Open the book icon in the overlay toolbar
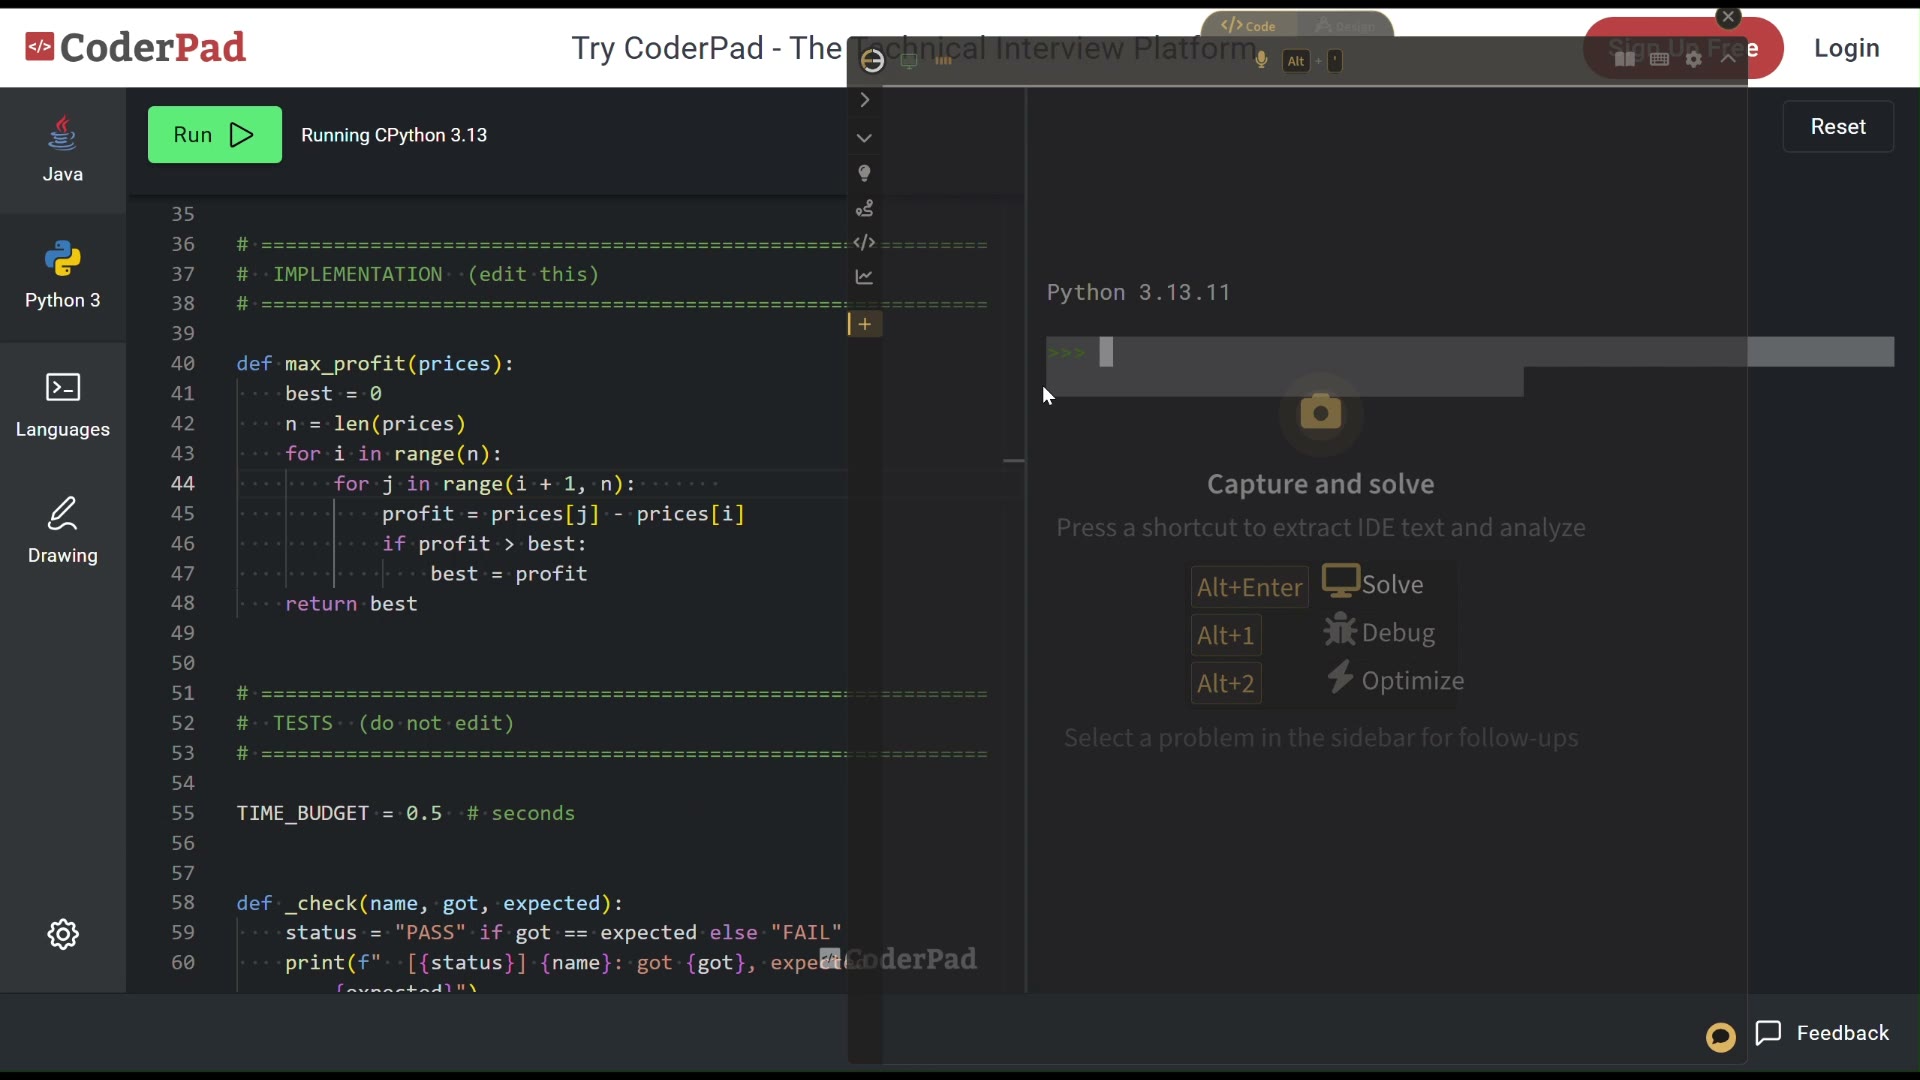This screenshot has height=1080, width=1920. 1625,59
